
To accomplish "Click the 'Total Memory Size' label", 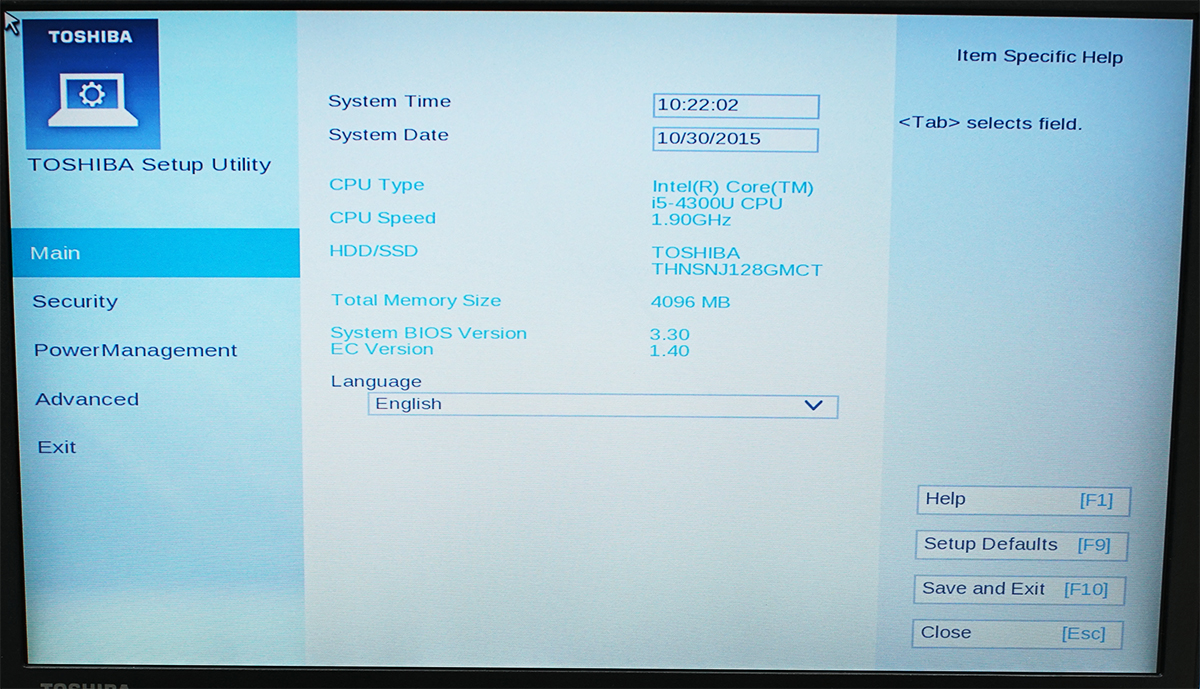I will tap(416, 300).
